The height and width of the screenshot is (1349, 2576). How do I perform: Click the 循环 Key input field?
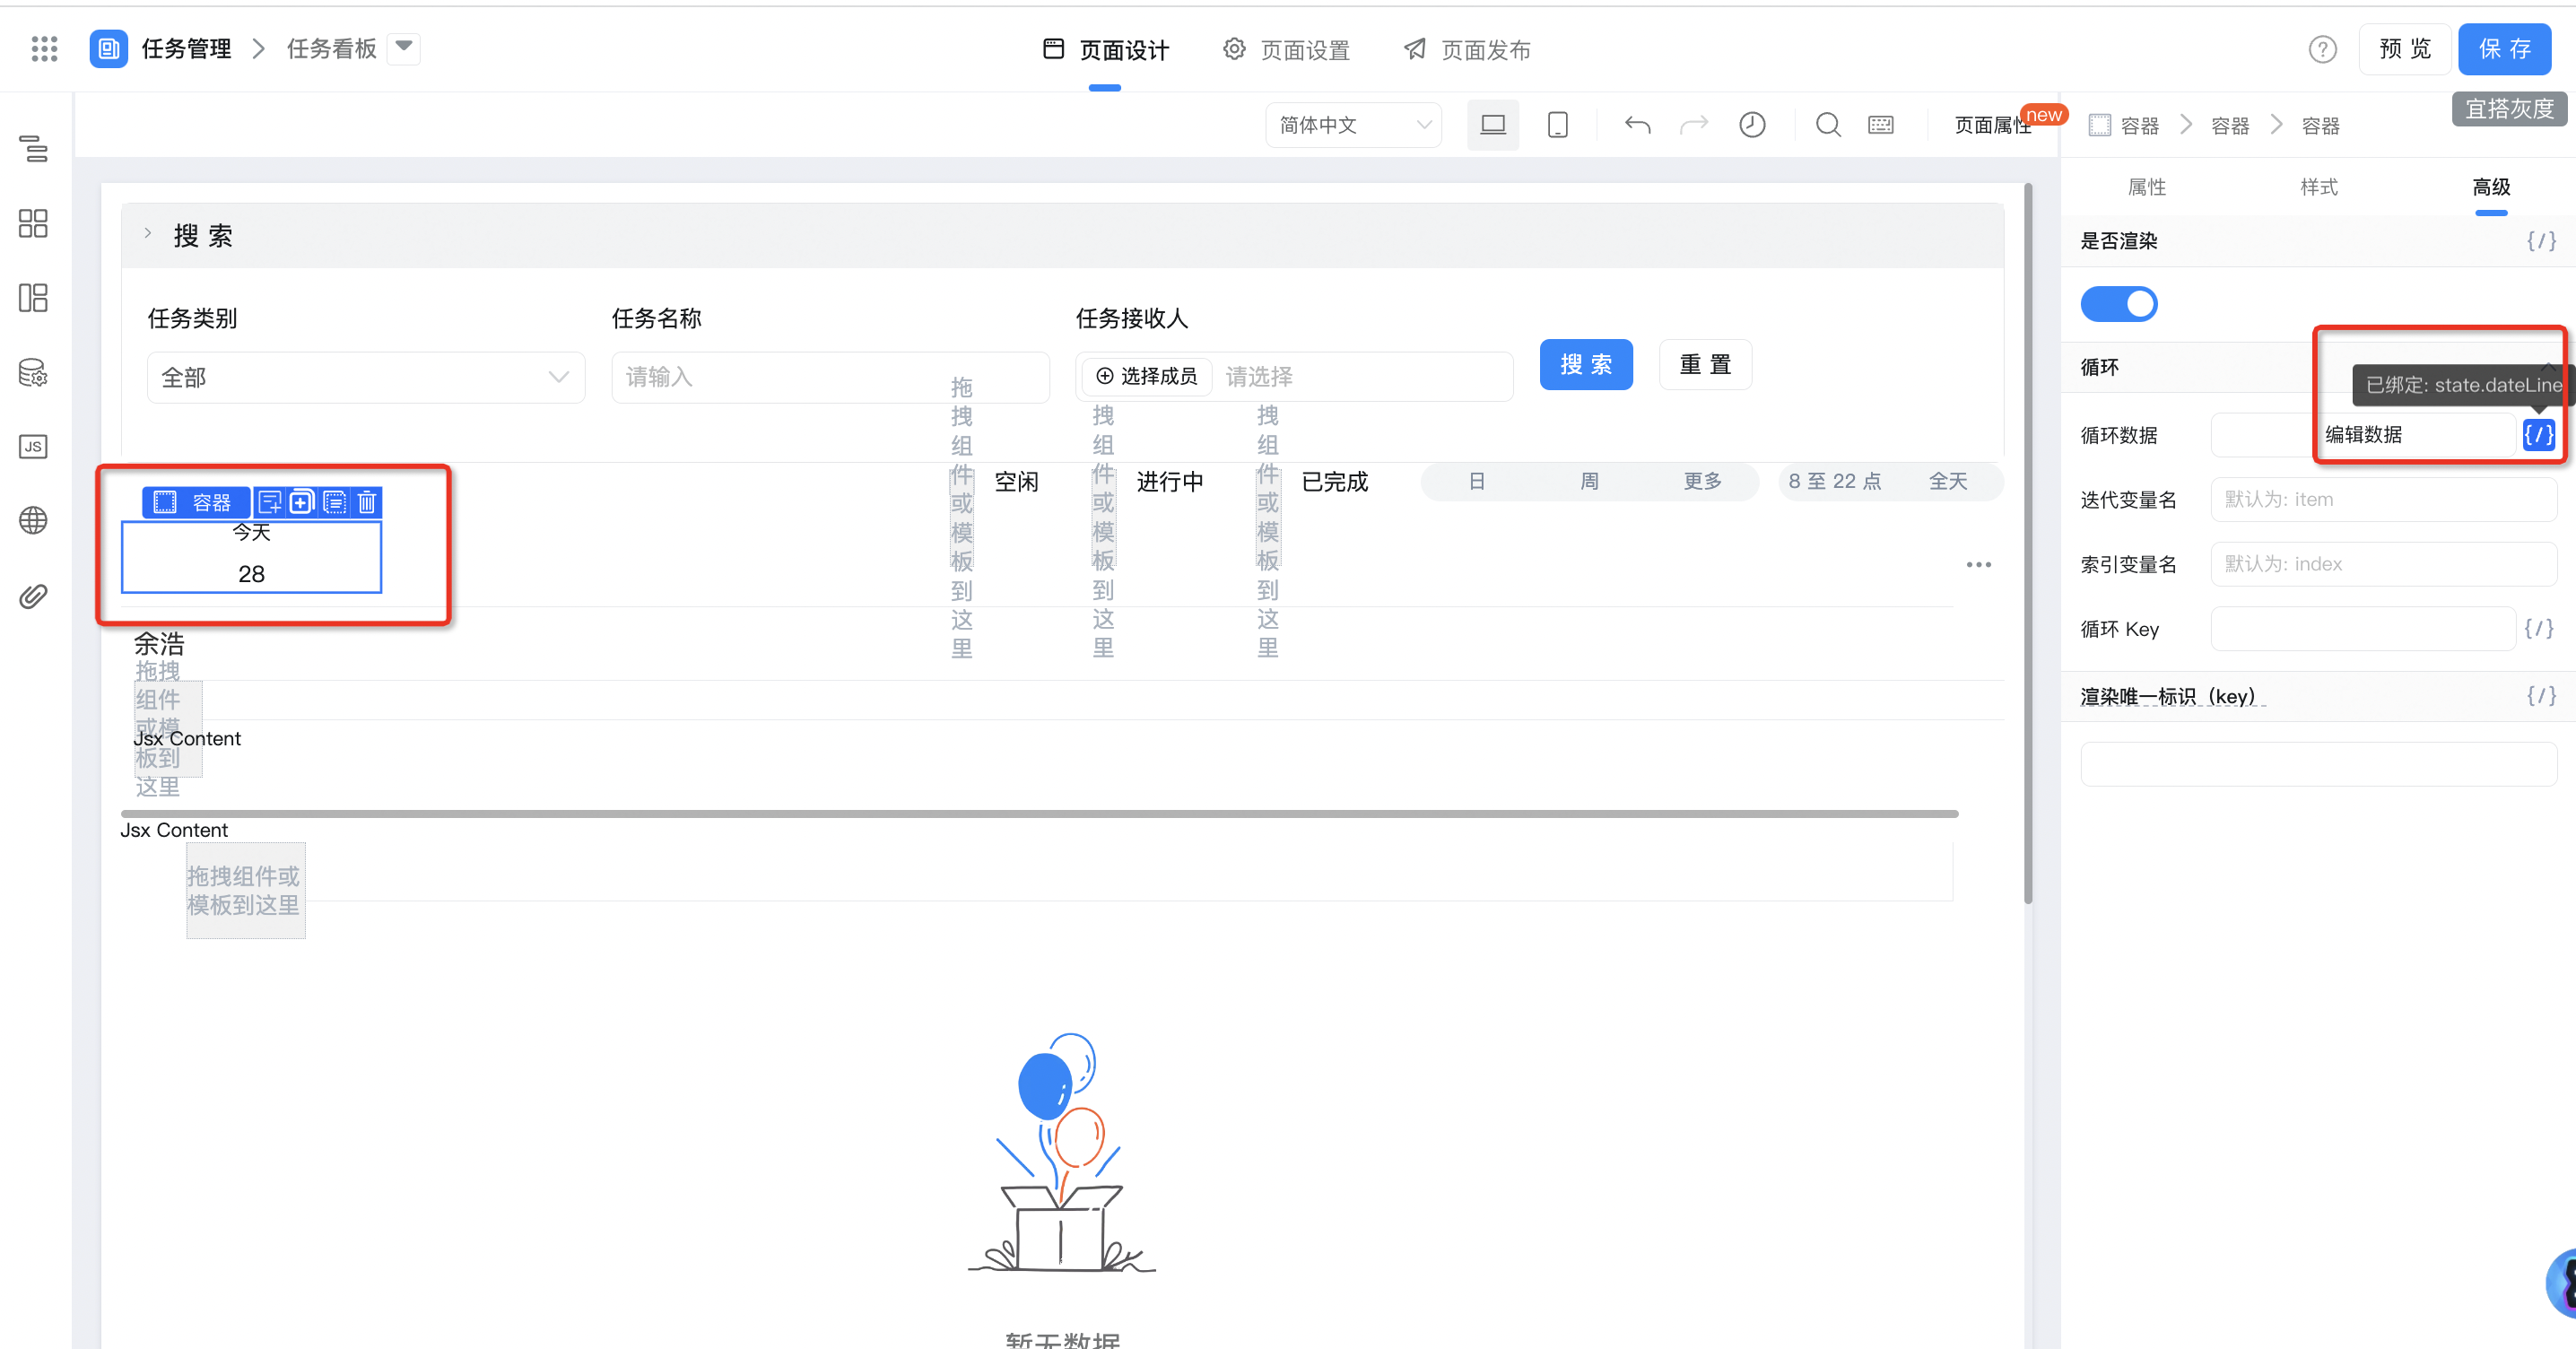[2362, 628]
